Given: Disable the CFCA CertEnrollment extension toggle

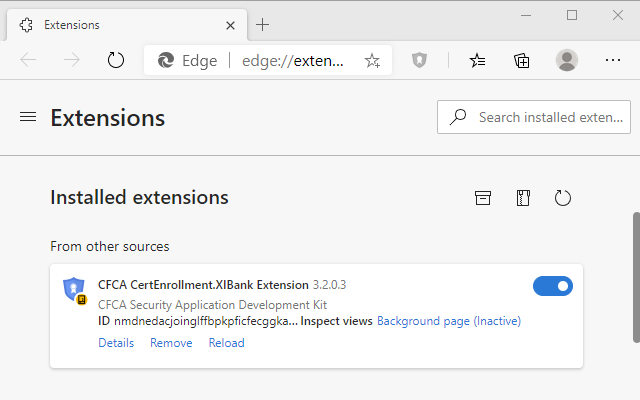Looking at the screenshot, I should [x=553, y=287].
